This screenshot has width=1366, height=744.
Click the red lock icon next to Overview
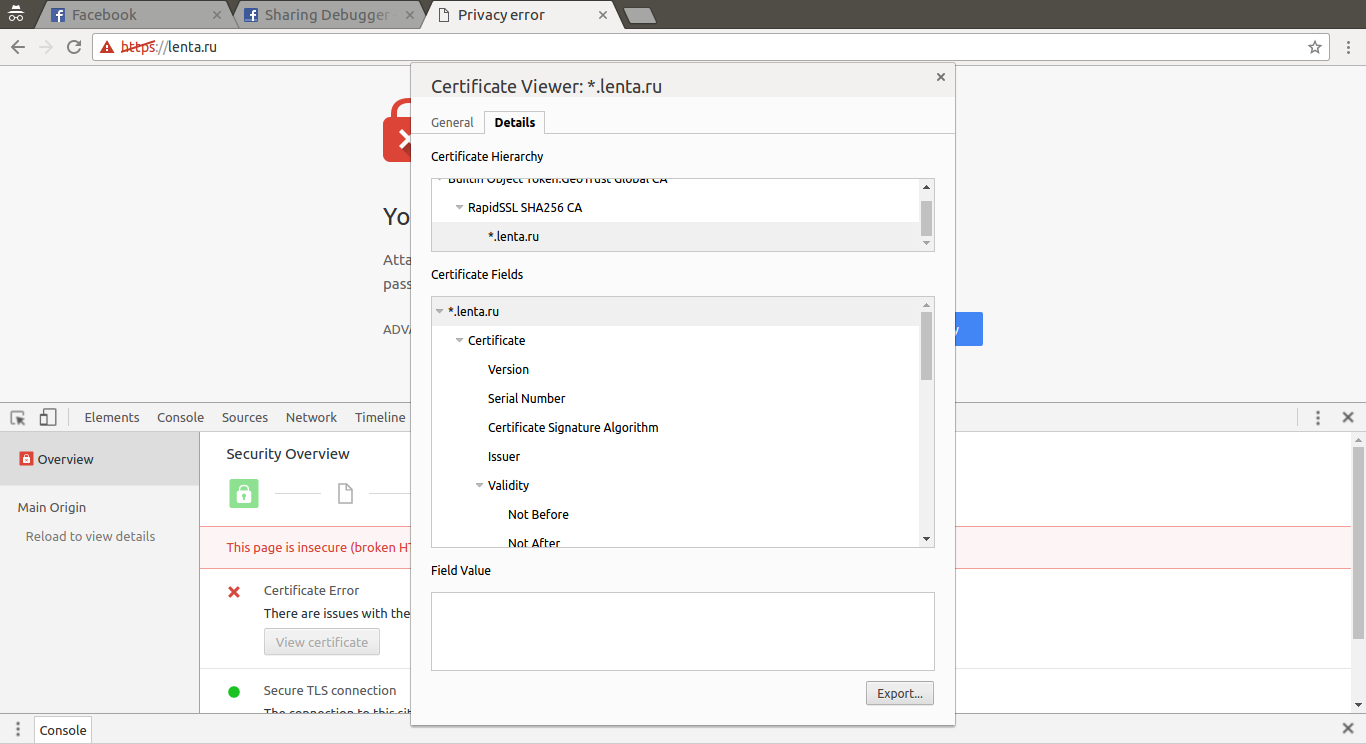click(27, 459)
